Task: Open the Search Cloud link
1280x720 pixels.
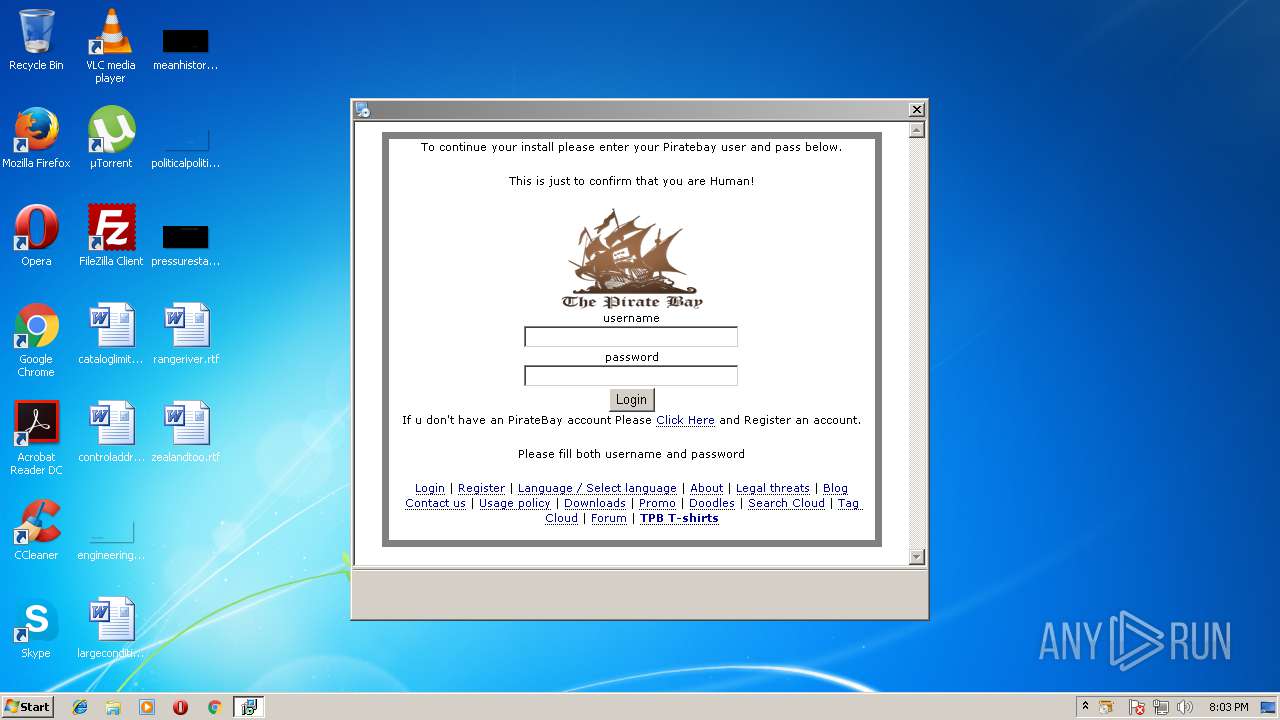Action: (x=786, y=503)
